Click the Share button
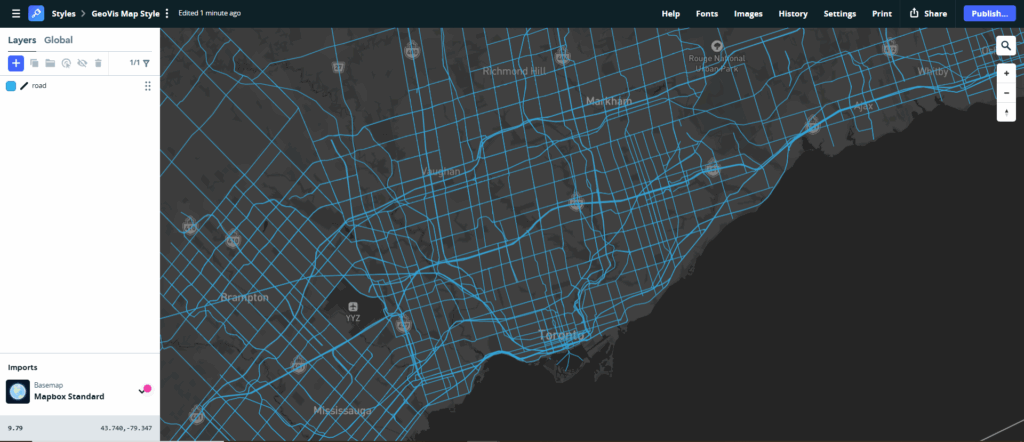The height and width of the screenshot is (442, 1024). click(928, 14)
